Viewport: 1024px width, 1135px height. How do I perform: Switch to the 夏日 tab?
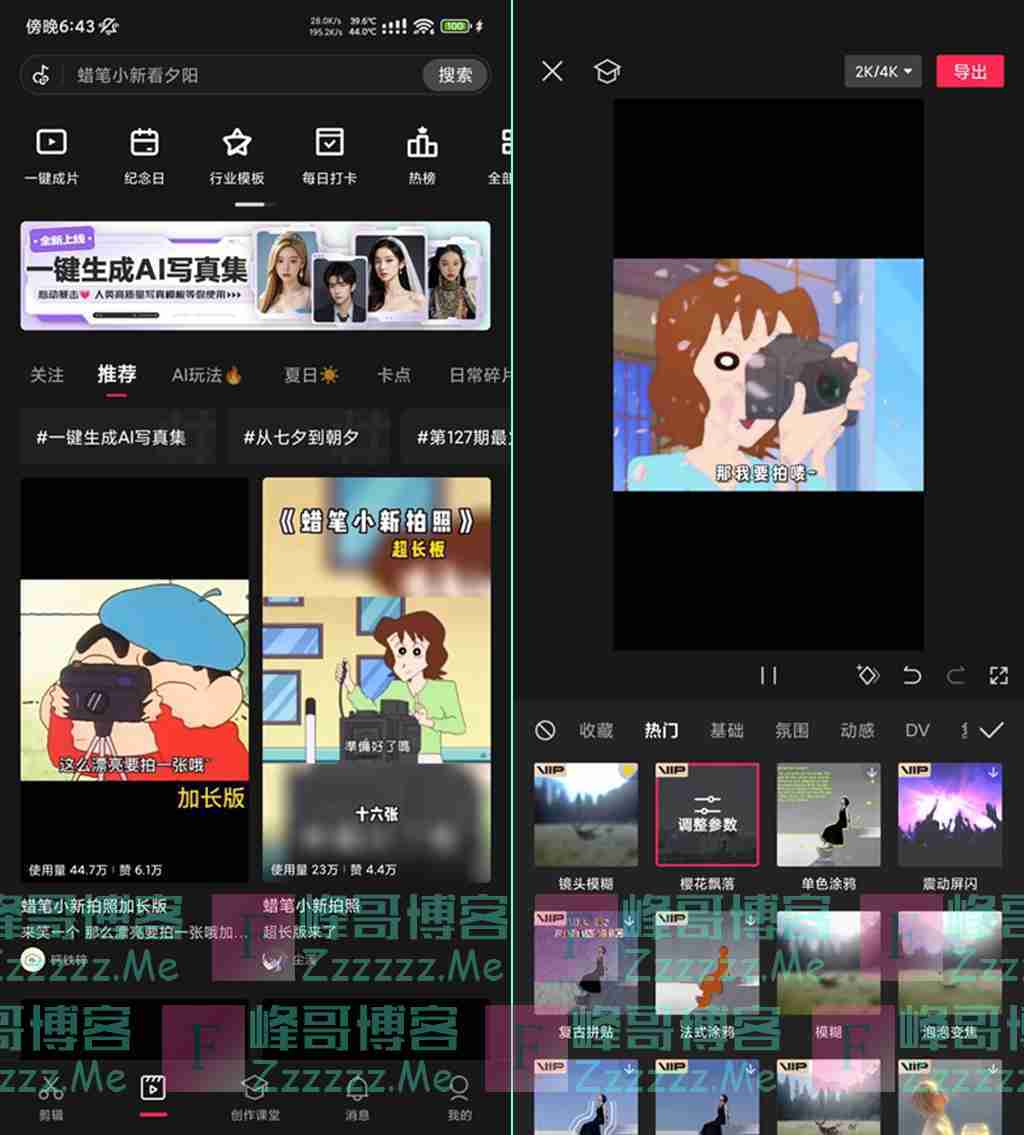[310, 374]
